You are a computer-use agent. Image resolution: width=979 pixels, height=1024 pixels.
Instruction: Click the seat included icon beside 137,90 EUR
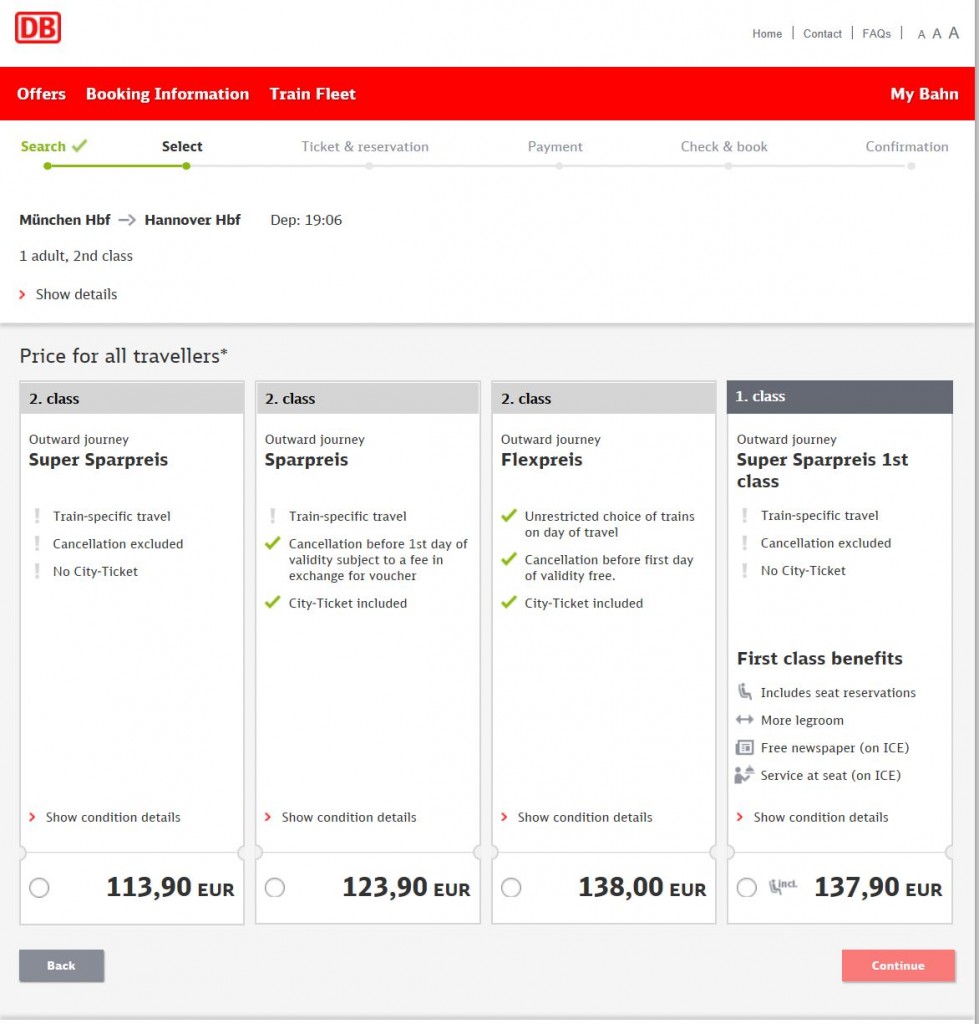782,886
